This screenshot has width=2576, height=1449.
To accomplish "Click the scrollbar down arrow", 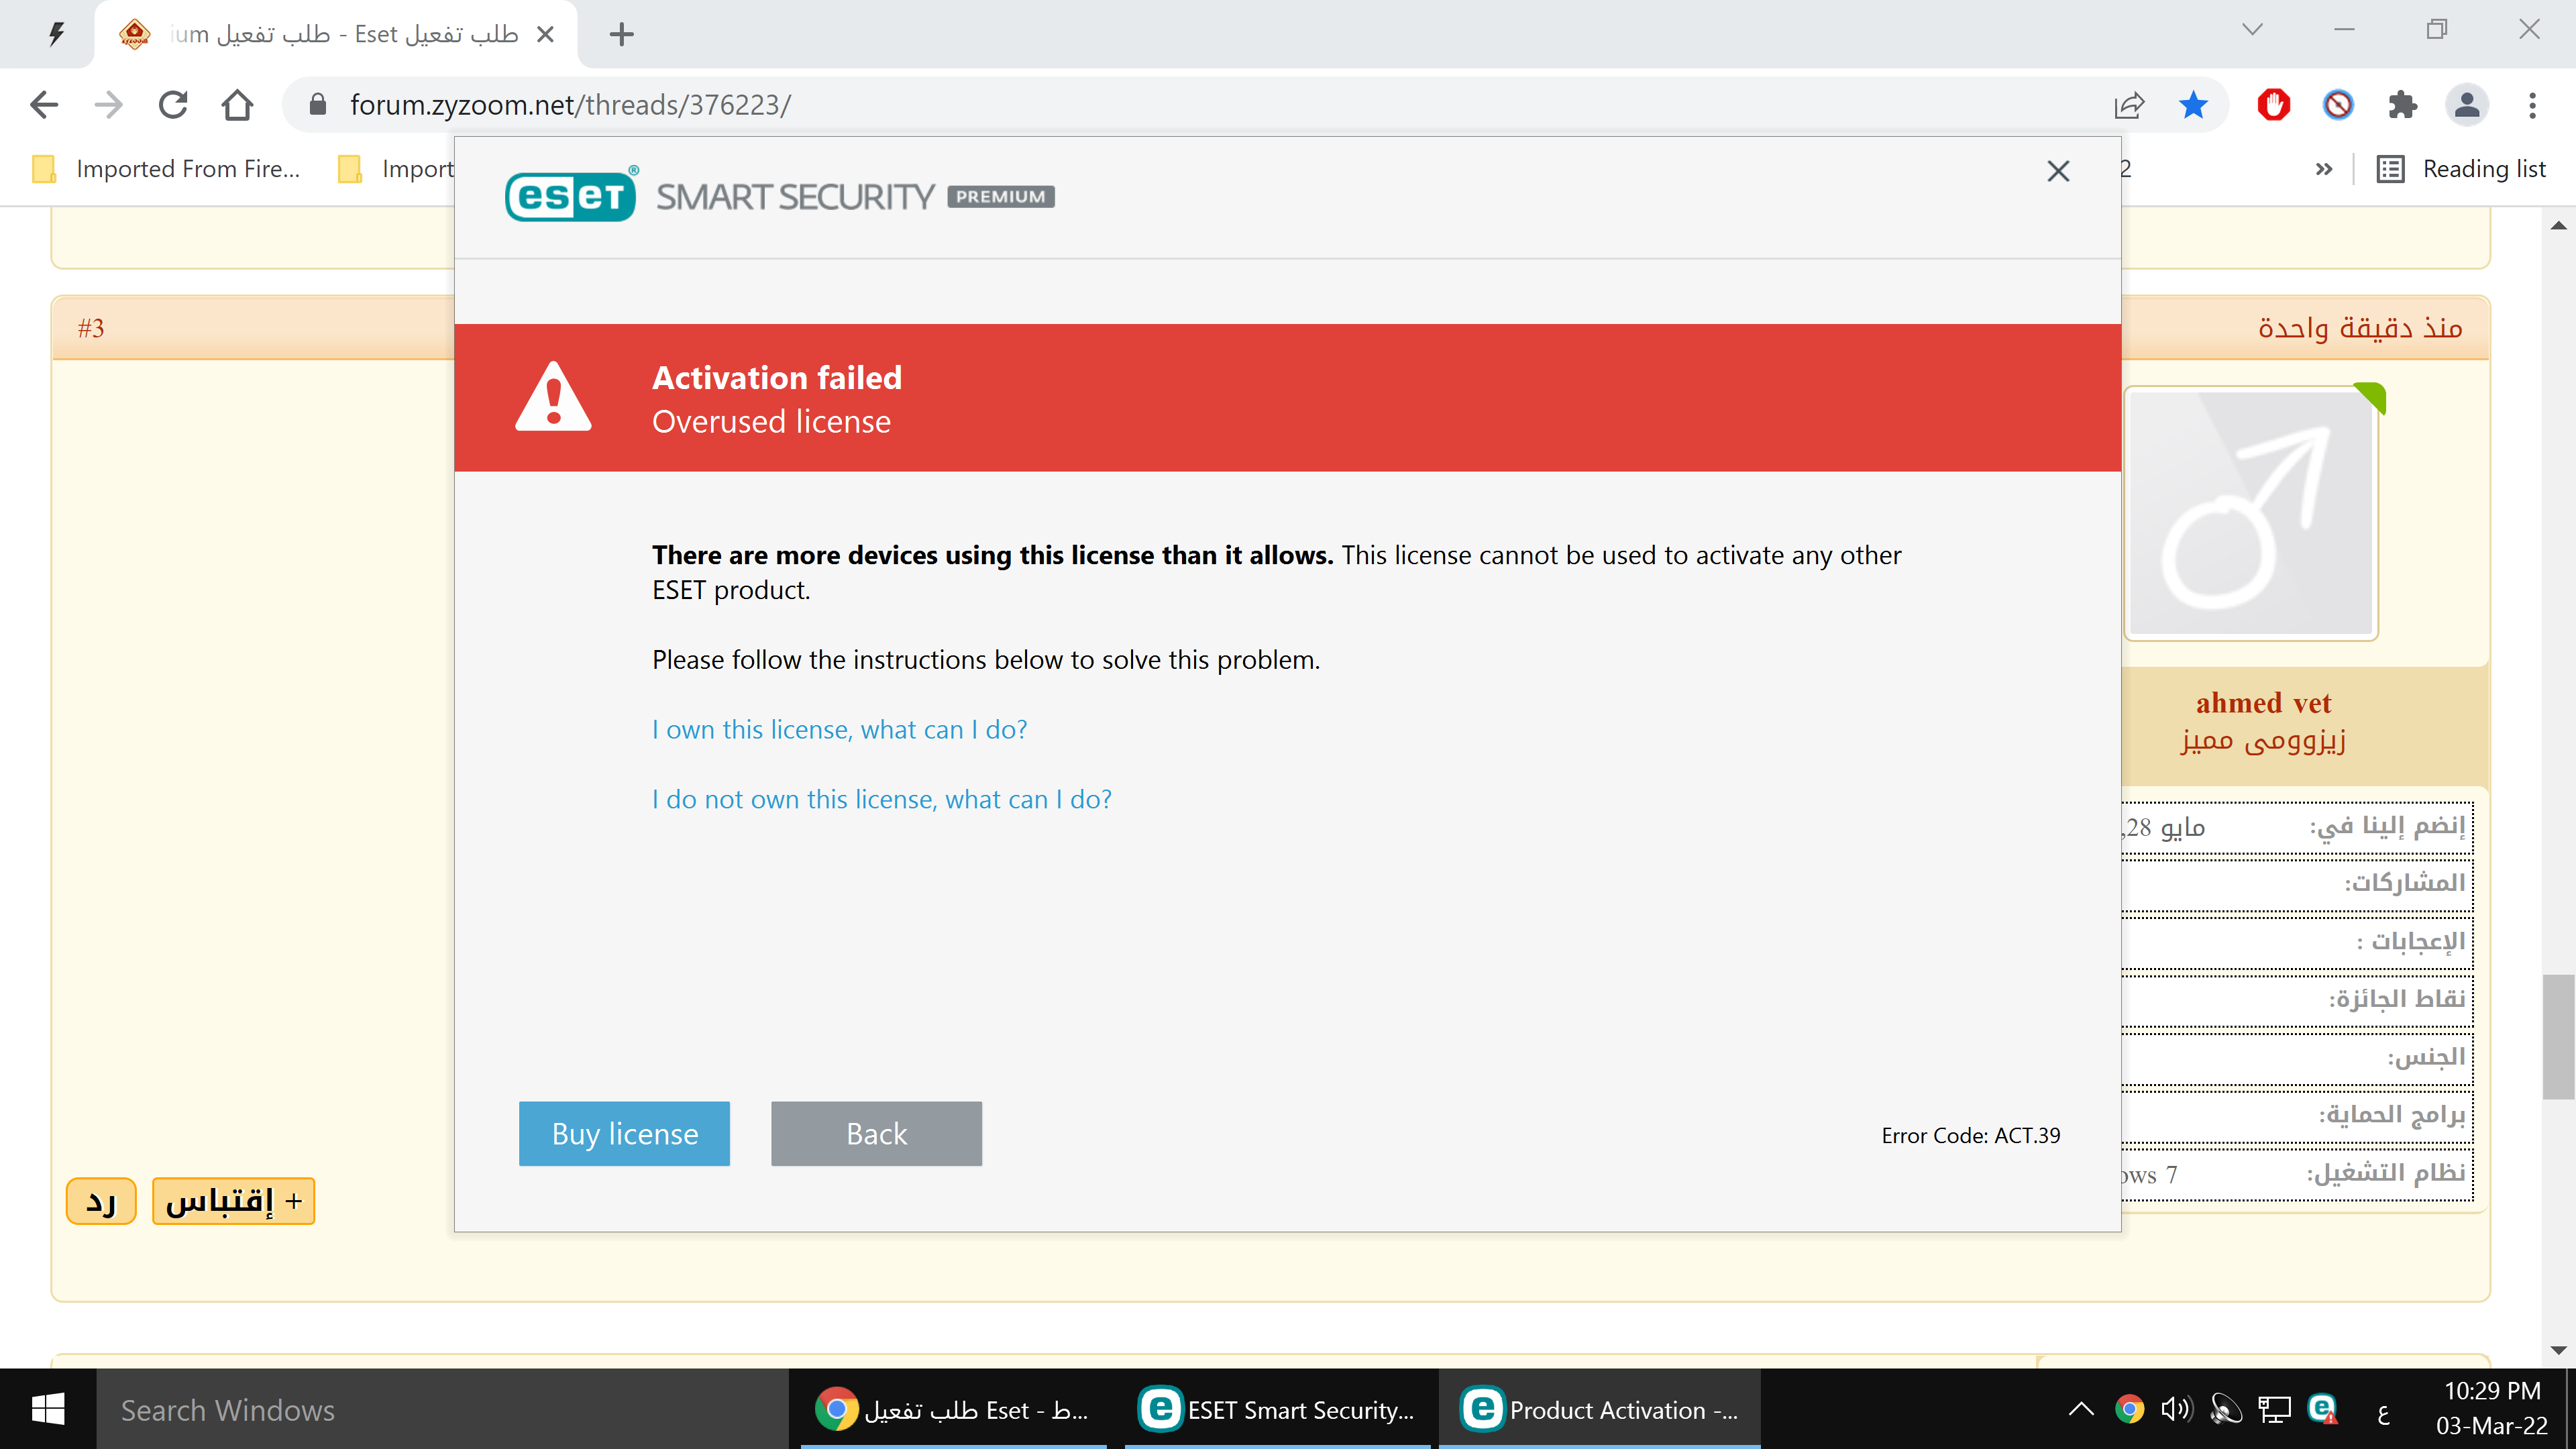I will pyautogui.click(x=2558, y=1350).
